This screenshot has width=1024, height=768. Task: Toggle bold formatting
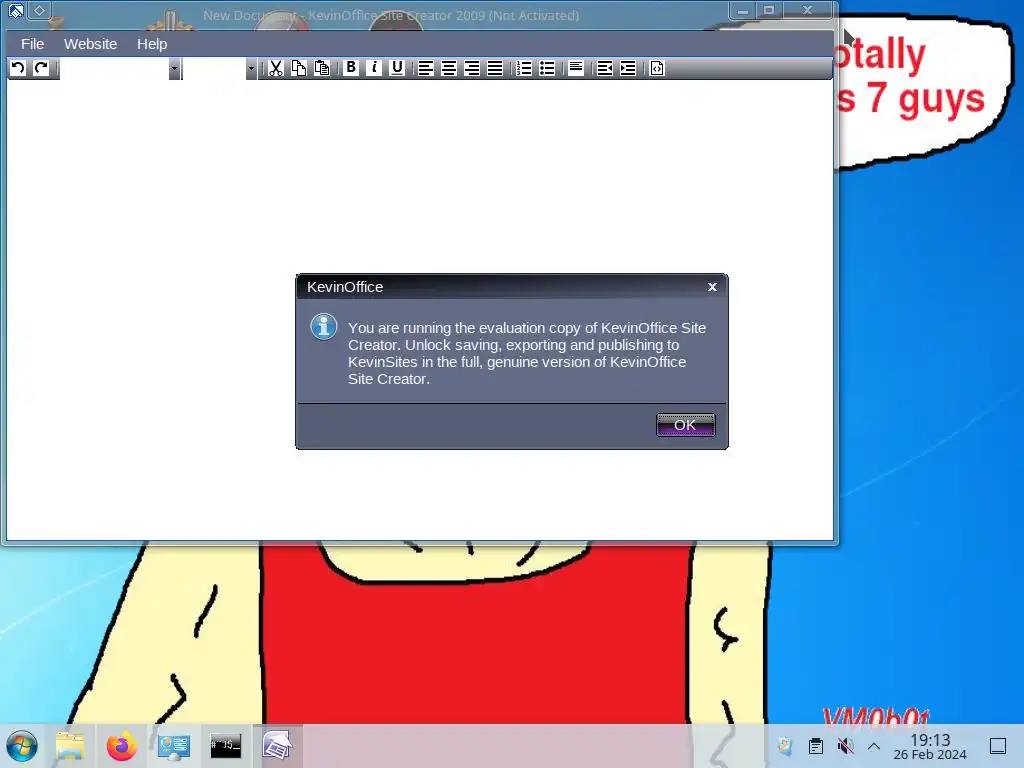click(351, 68)
